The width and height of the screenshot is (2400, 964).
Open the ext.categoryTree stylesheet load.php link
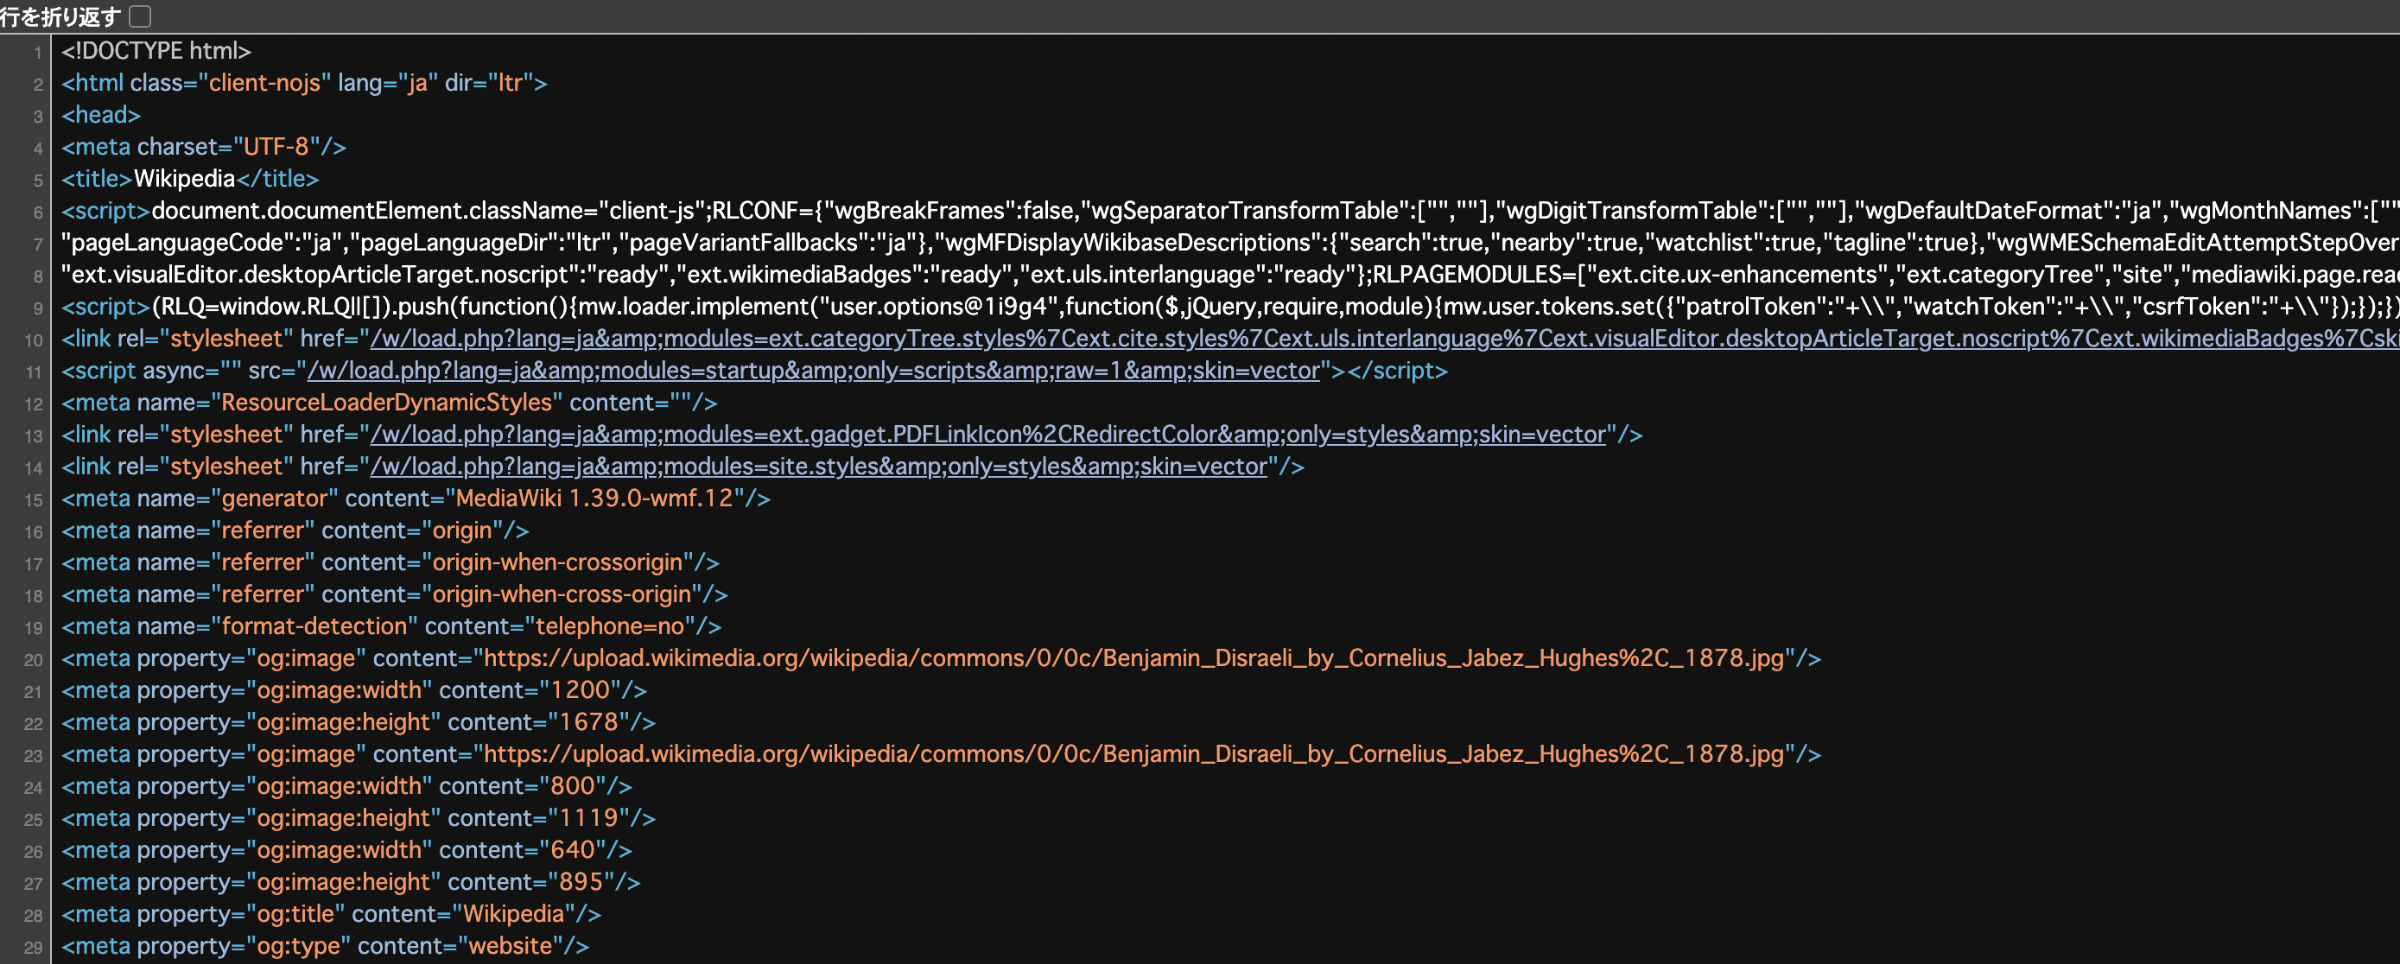pyautogui.click(x=1384, y=339)
